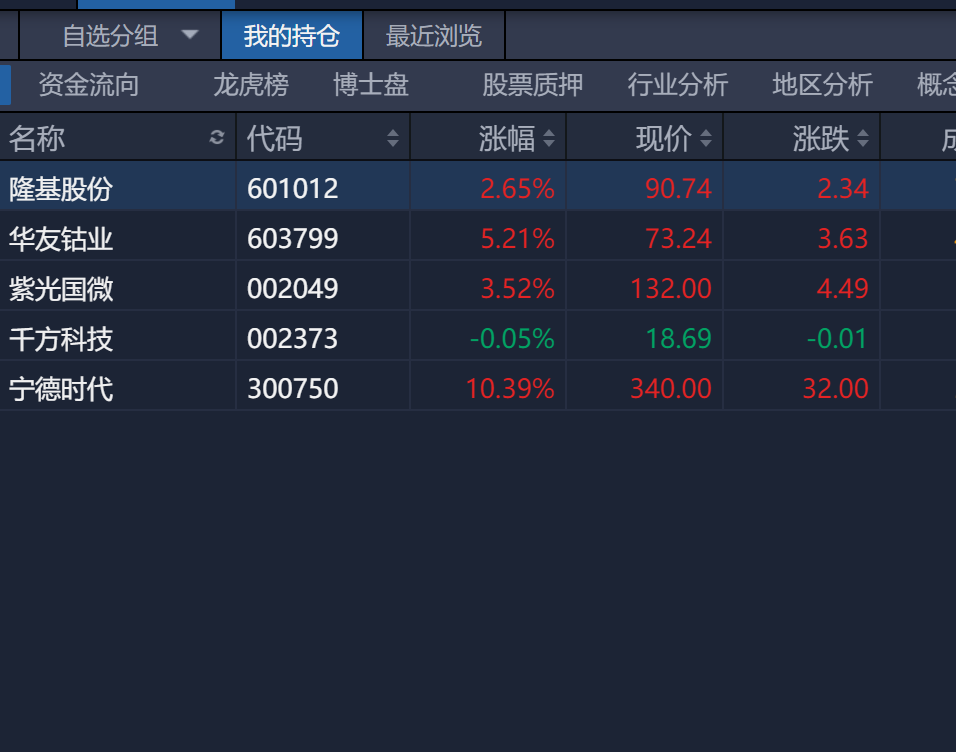
Task: Sort by 代码 column arrows
Action: pyautogui.click(x=393, y=138)
